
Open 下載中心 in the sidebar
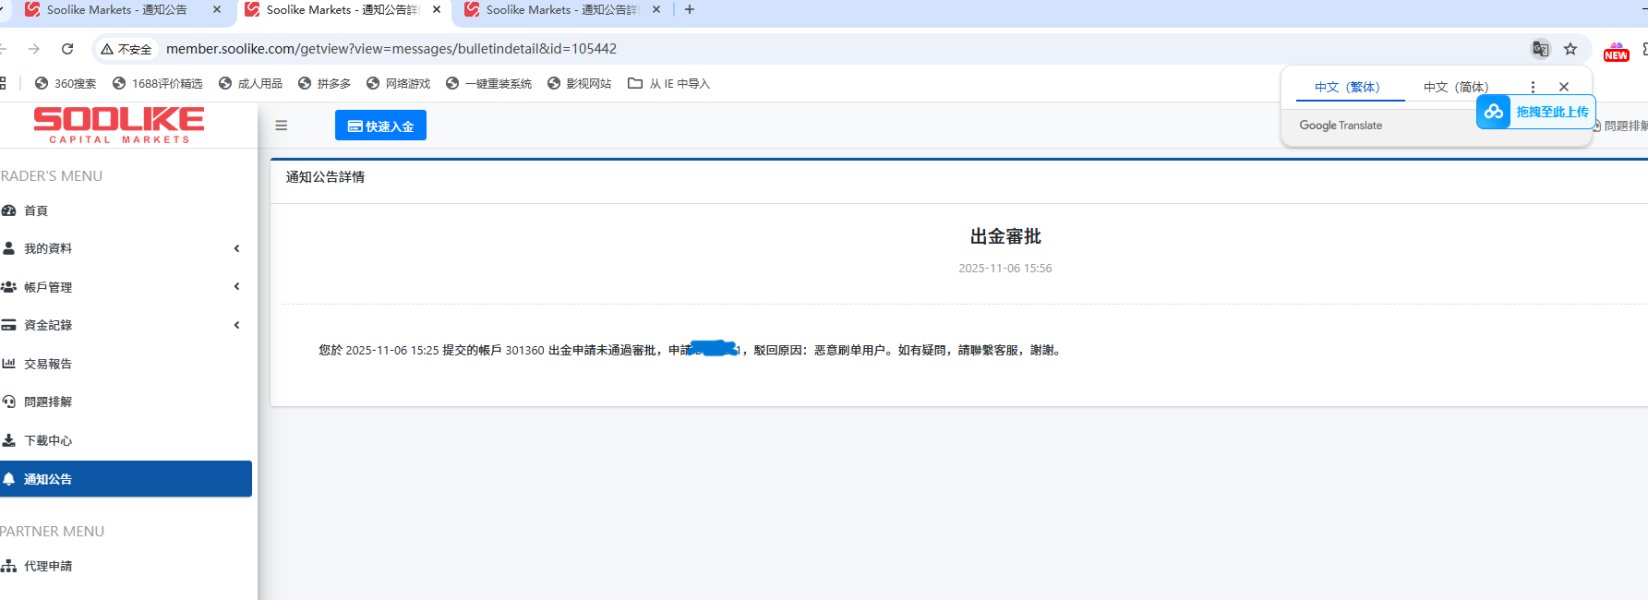[x=48, y=441]
